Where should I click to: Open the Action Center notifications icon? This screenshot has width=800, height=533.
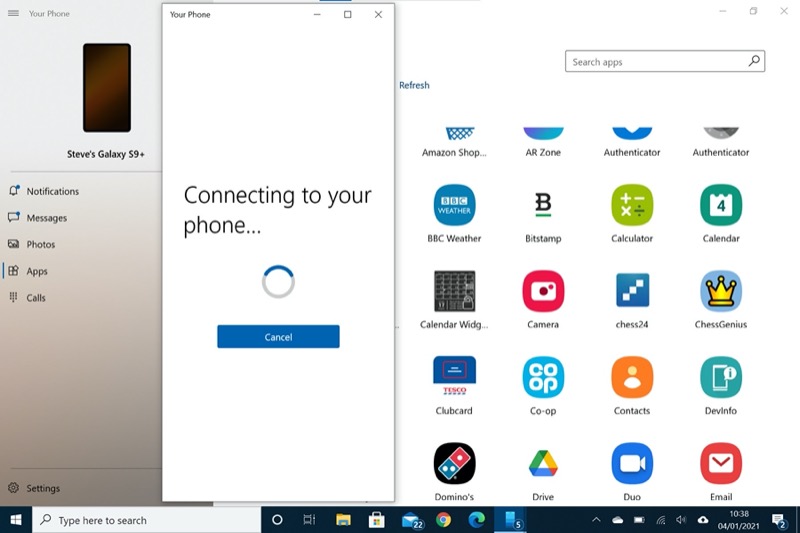pyautogui.click(x=779, y=520)
